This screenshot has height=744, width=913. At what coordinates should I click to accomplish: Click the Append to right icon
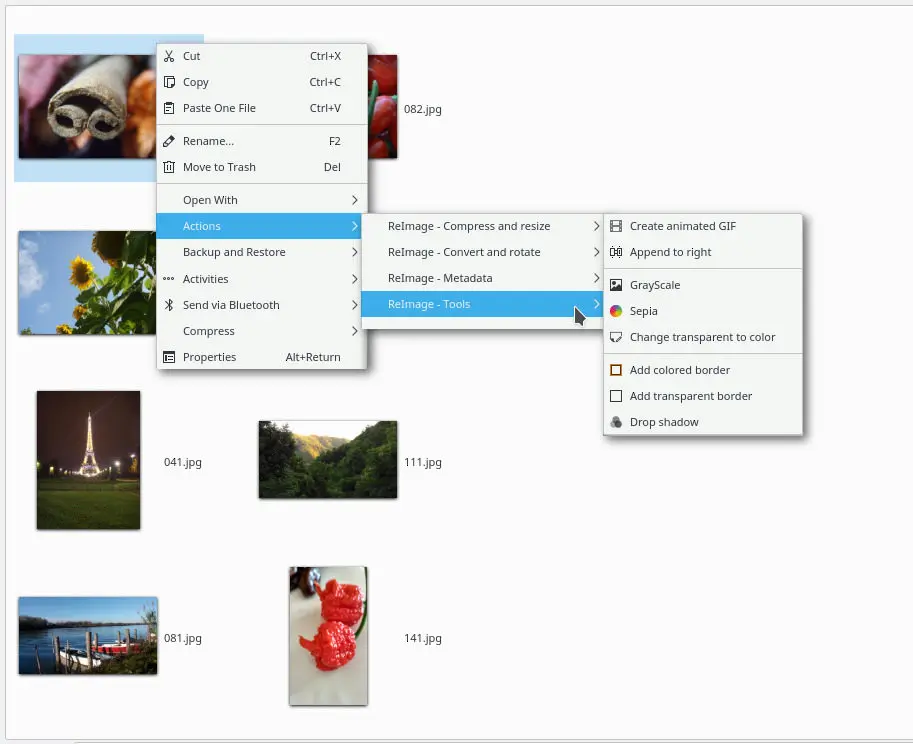(x=616, y=252)
